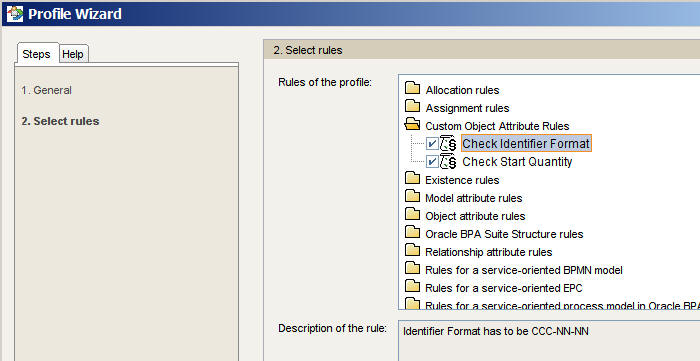The image size is (700, 361).
Task: Click the Assignment rules folder icon
Action: (412, 107)
